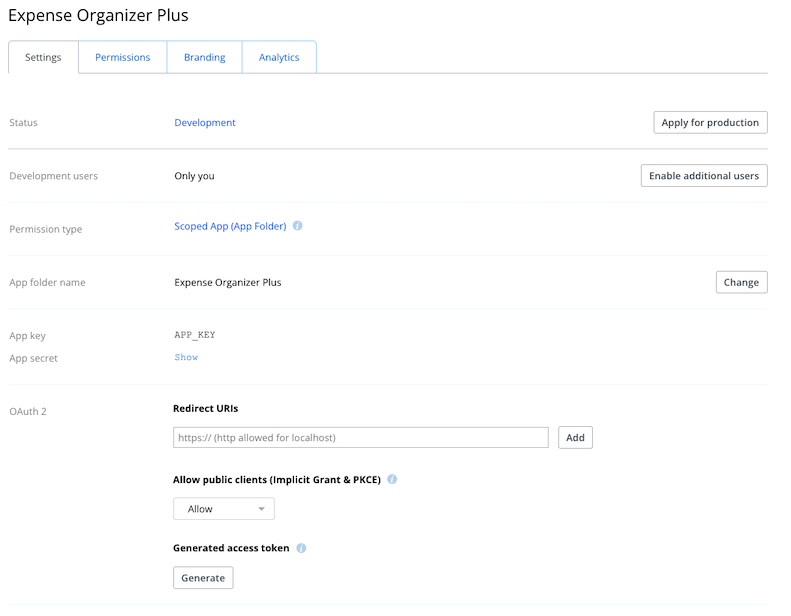This screenshot has height=616, width=791.
Task: Open the Allow public clients dropdown
Action: tap(224, 509)
